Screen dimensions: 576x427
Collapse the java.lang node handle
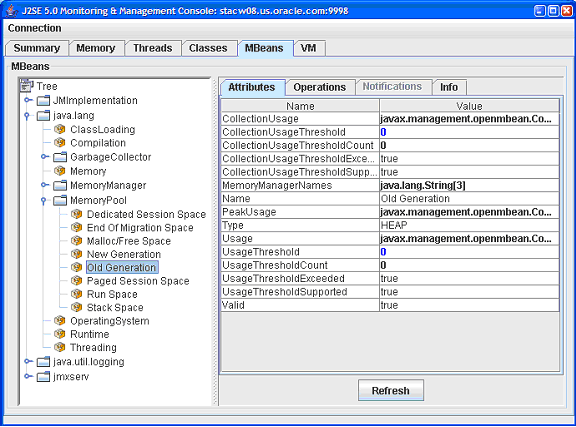pos(26,116)
